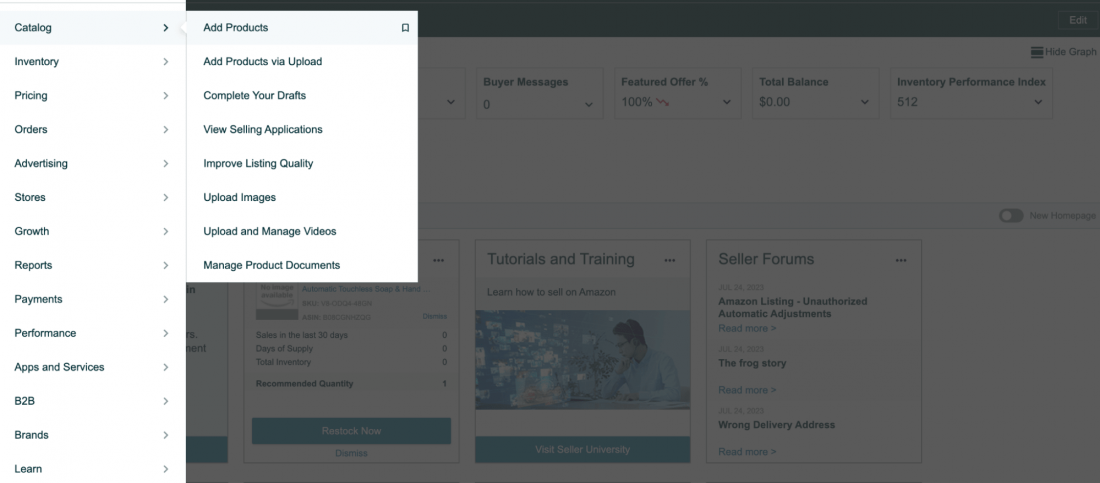Expand the Payments submenu chevron
The width and height of the screenshot is (1100, 483).
click(166, 299)
